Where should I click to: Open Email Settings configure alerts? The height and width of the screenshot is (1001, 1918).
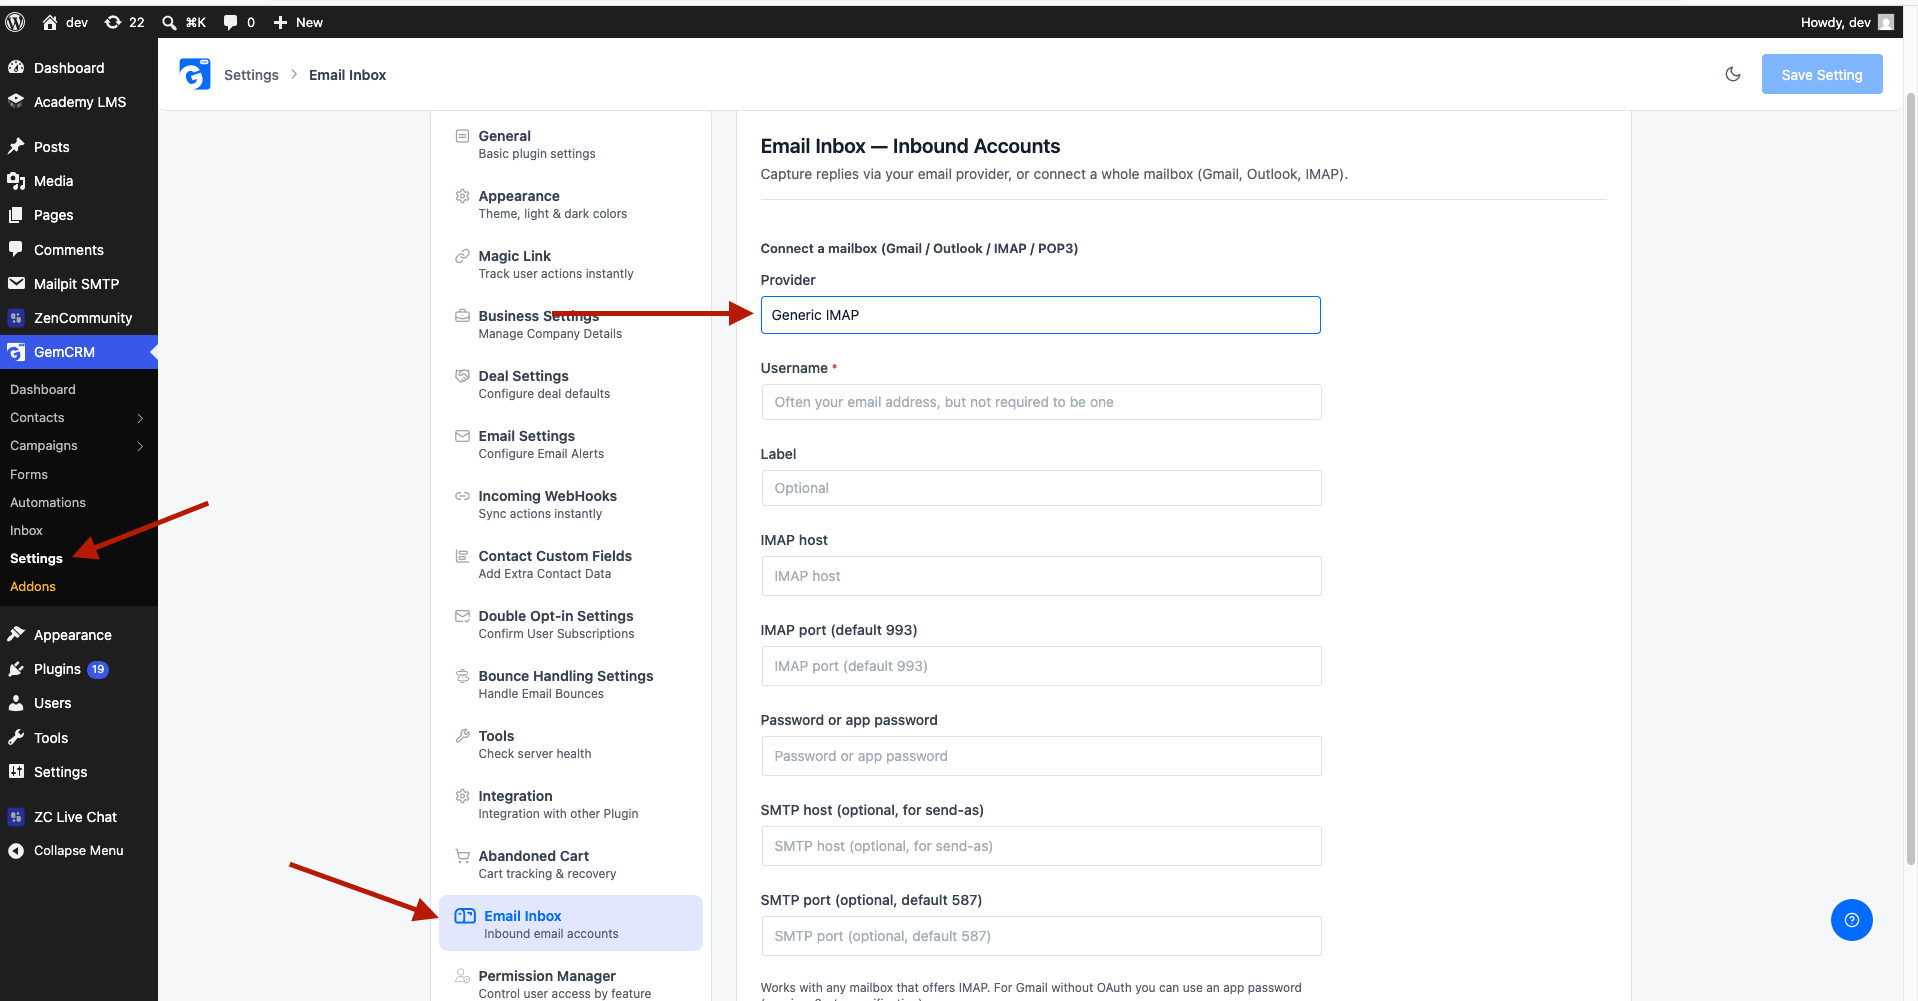tap(570, 445)
